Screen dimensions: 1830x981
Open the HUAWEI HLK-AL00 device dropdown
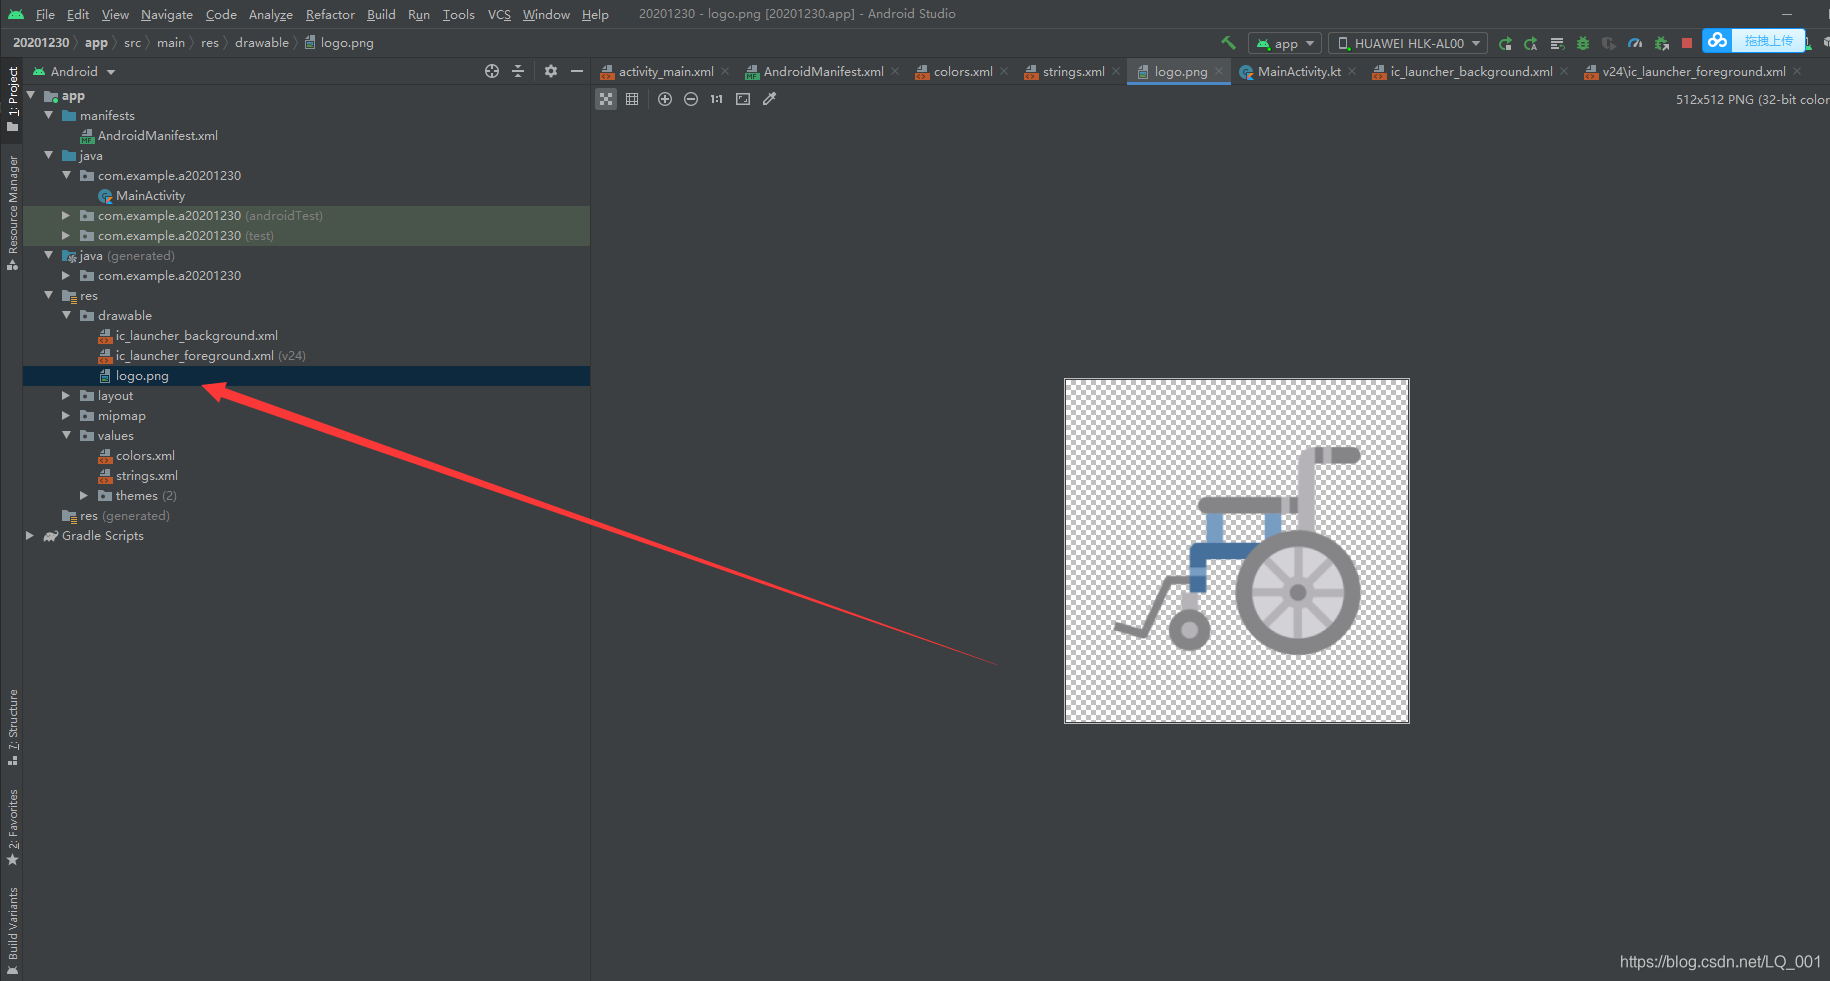coord(1409,43)
